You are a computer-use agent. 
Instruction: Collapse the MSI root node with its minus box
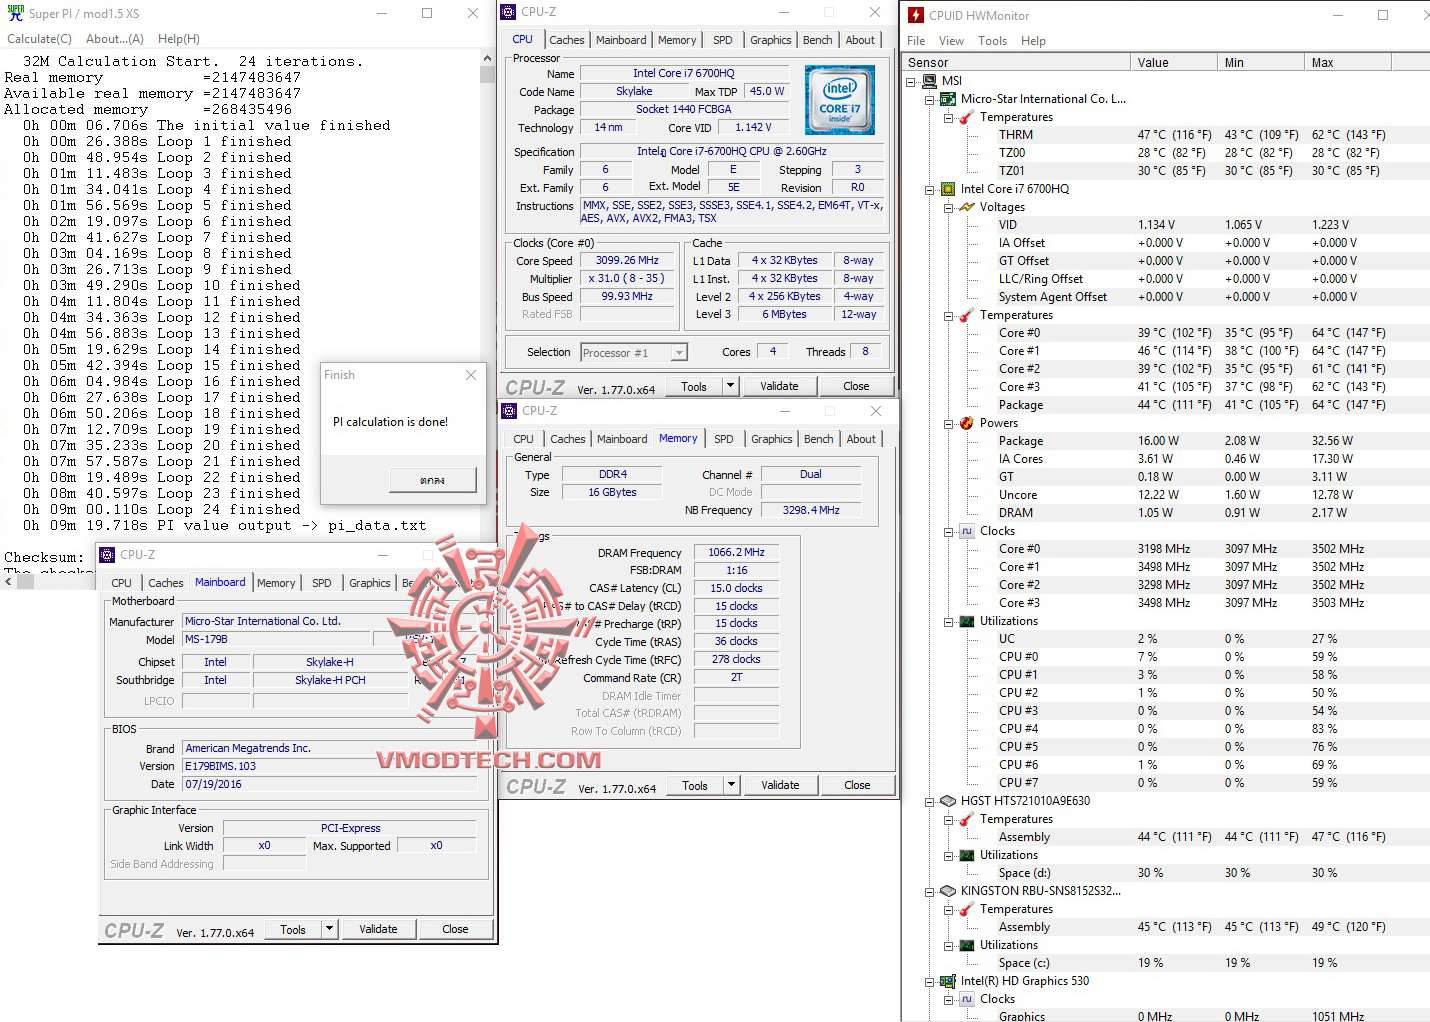pyautogui.click(x=911, y=81)
